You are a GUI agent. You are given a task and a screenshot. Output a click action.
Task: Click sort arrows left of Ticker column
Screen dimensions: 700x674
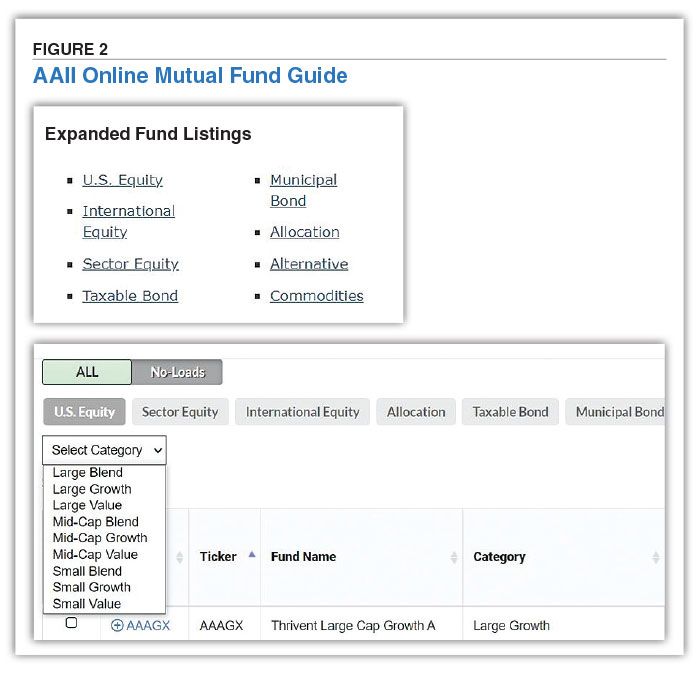(179, 557)
